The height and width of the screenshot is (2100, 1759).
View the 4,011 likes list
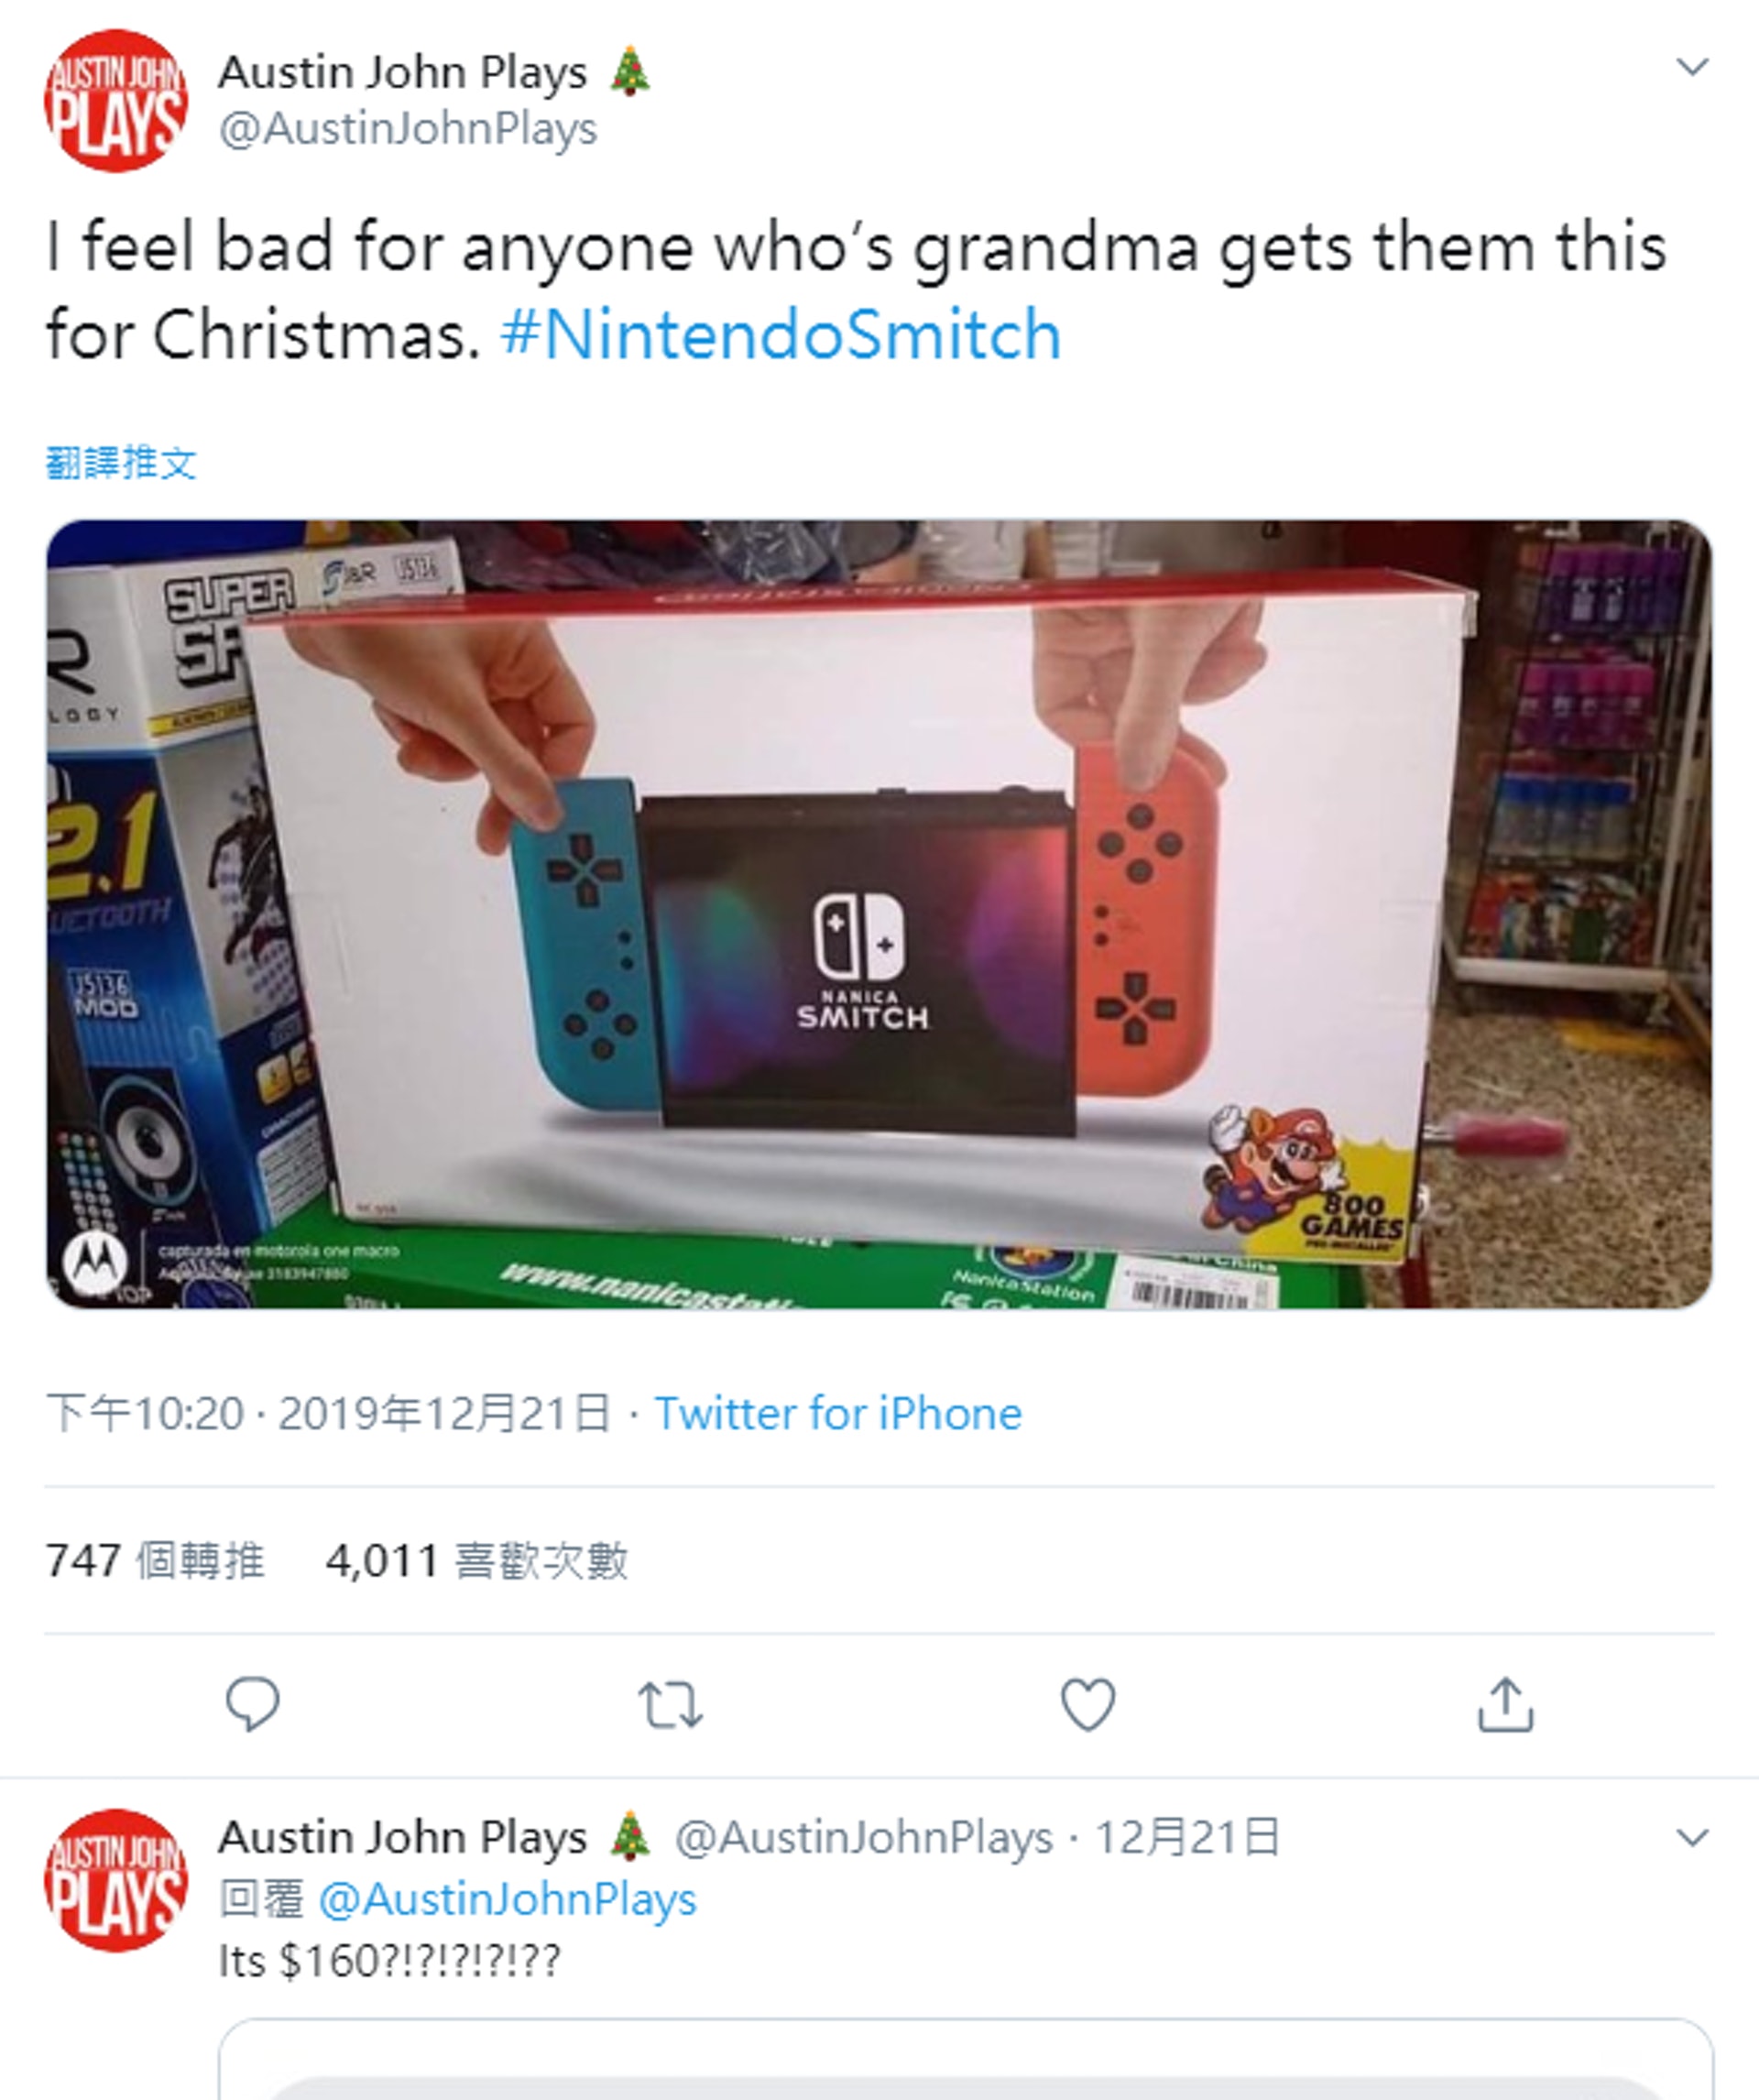coord(477,1561)
